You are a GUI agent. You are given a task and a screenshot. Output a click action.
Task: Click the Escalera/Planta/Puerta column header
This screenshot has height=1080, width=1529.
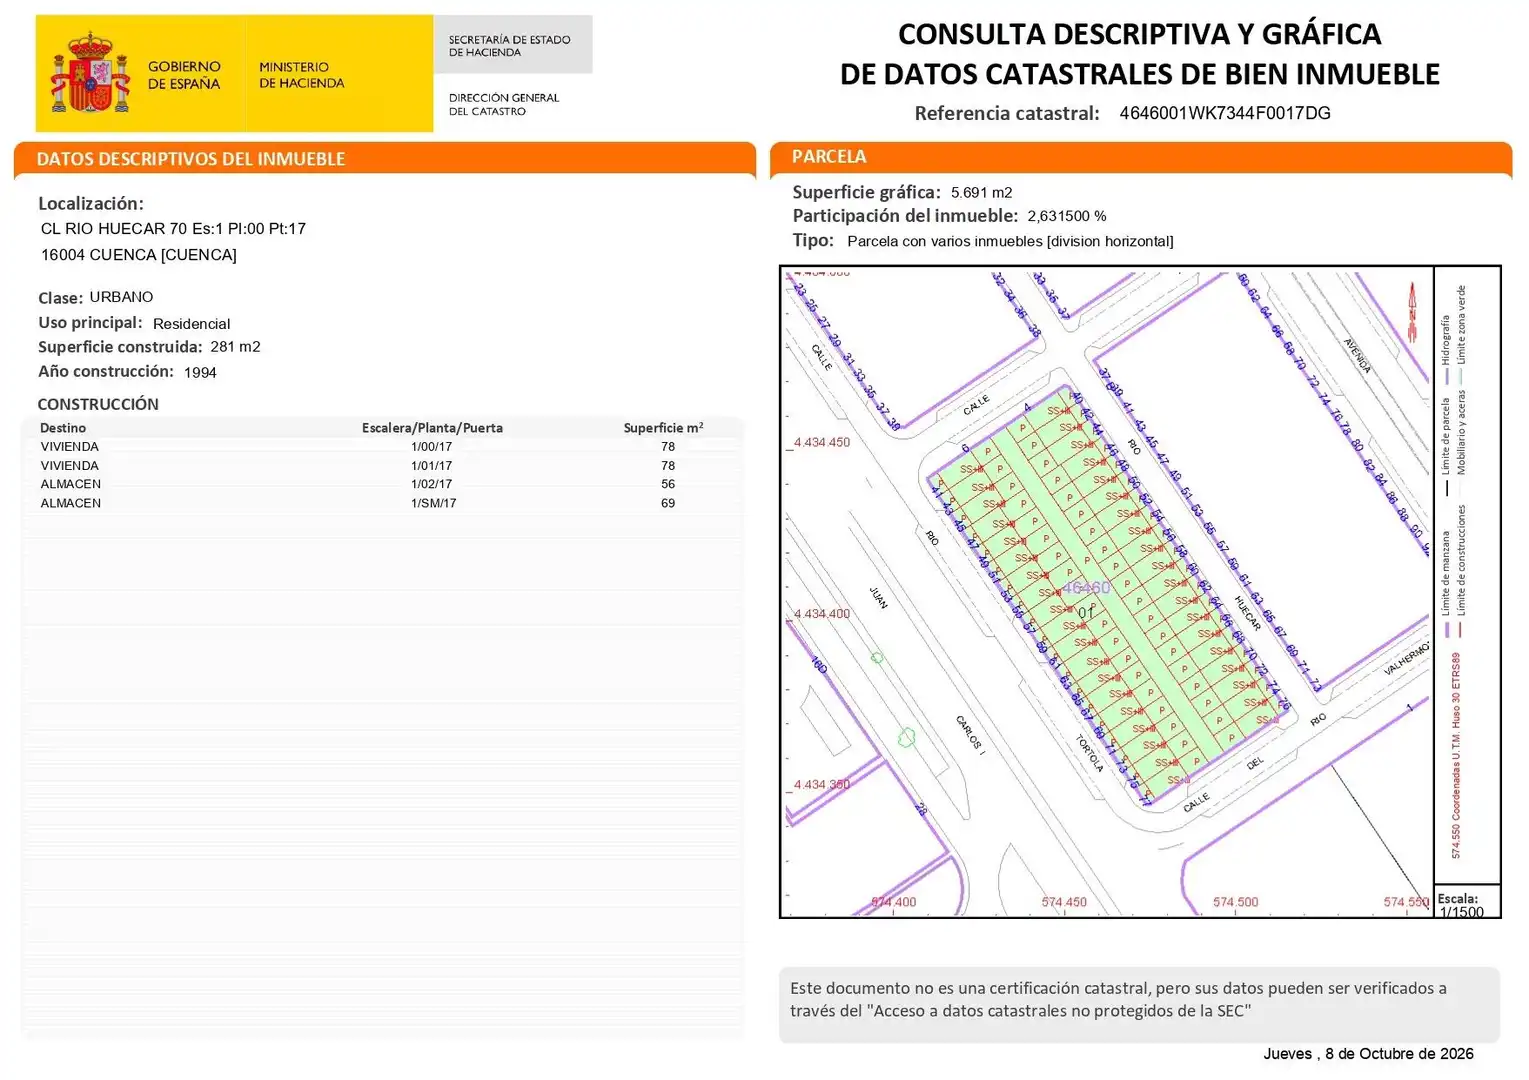[x=432, y=428]
